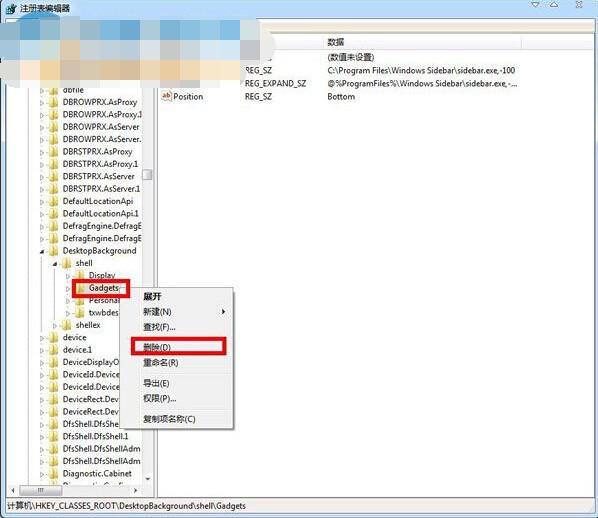Screen dimensions: 598x518
Task: Select 导出(E) from the context menu
Action: click(x=156, y=383)
